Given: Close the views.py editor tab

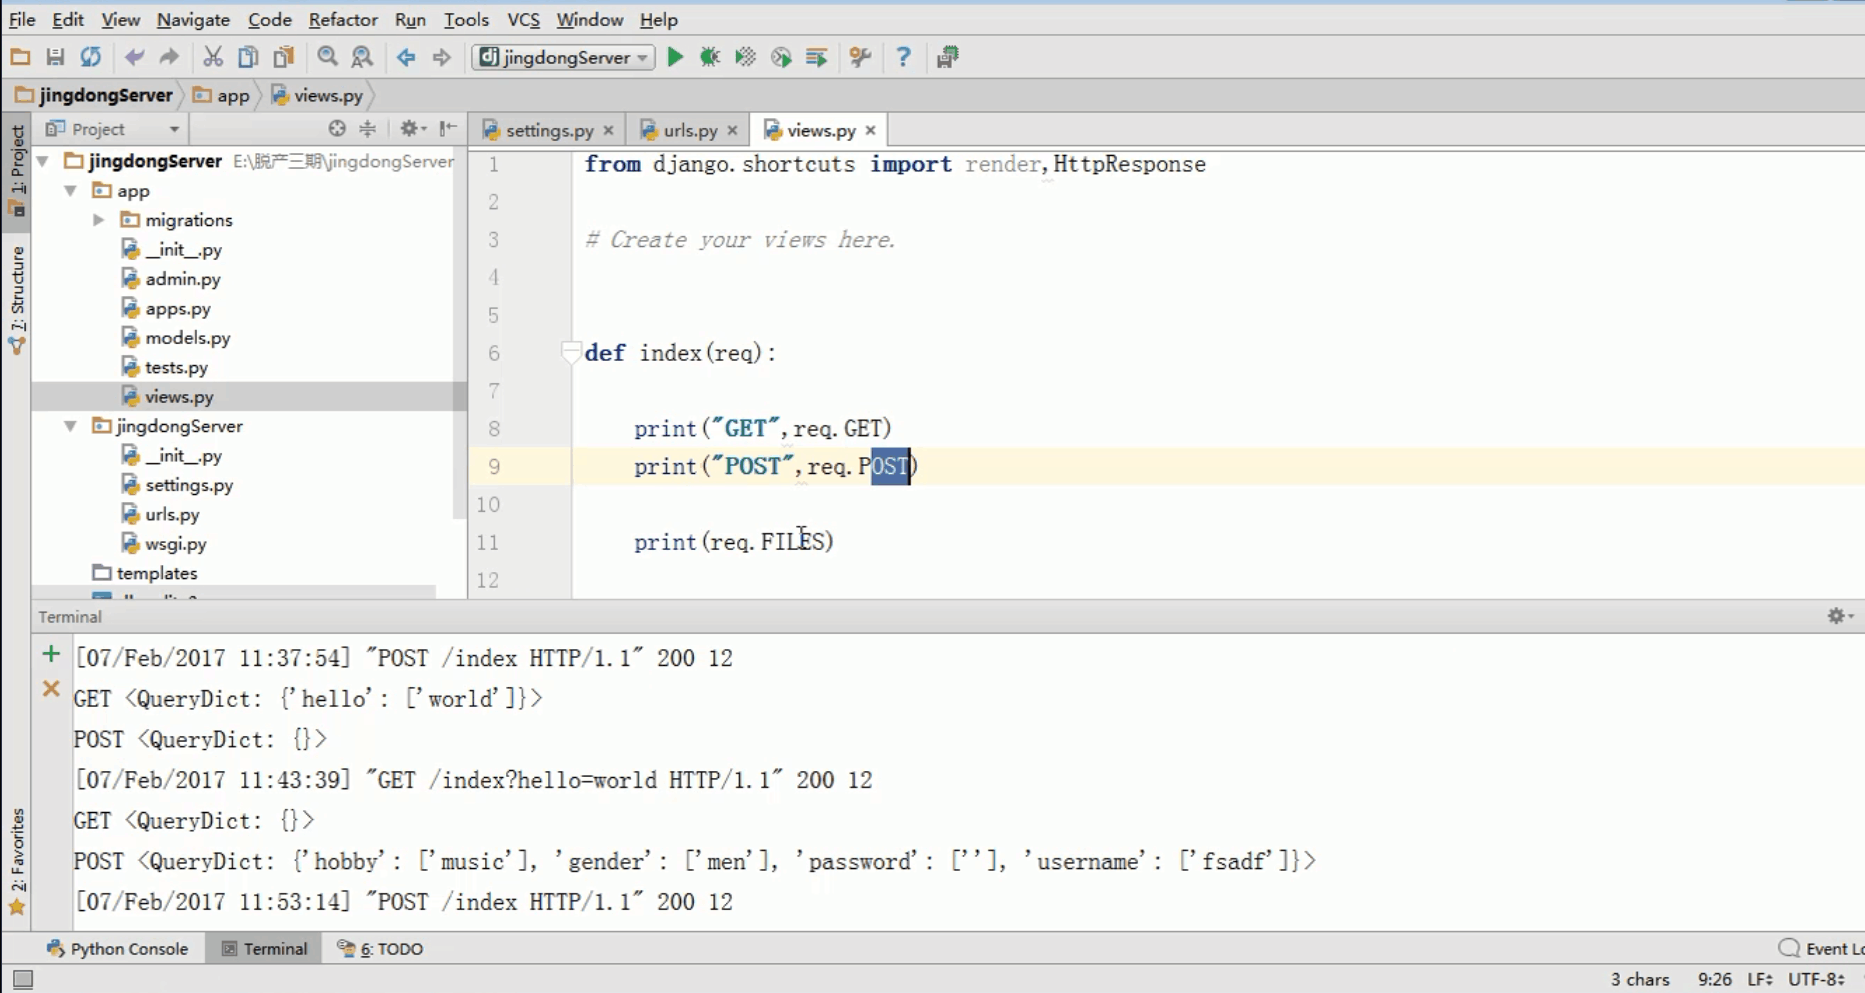Looking at the screenshot, I should (870, 130).
